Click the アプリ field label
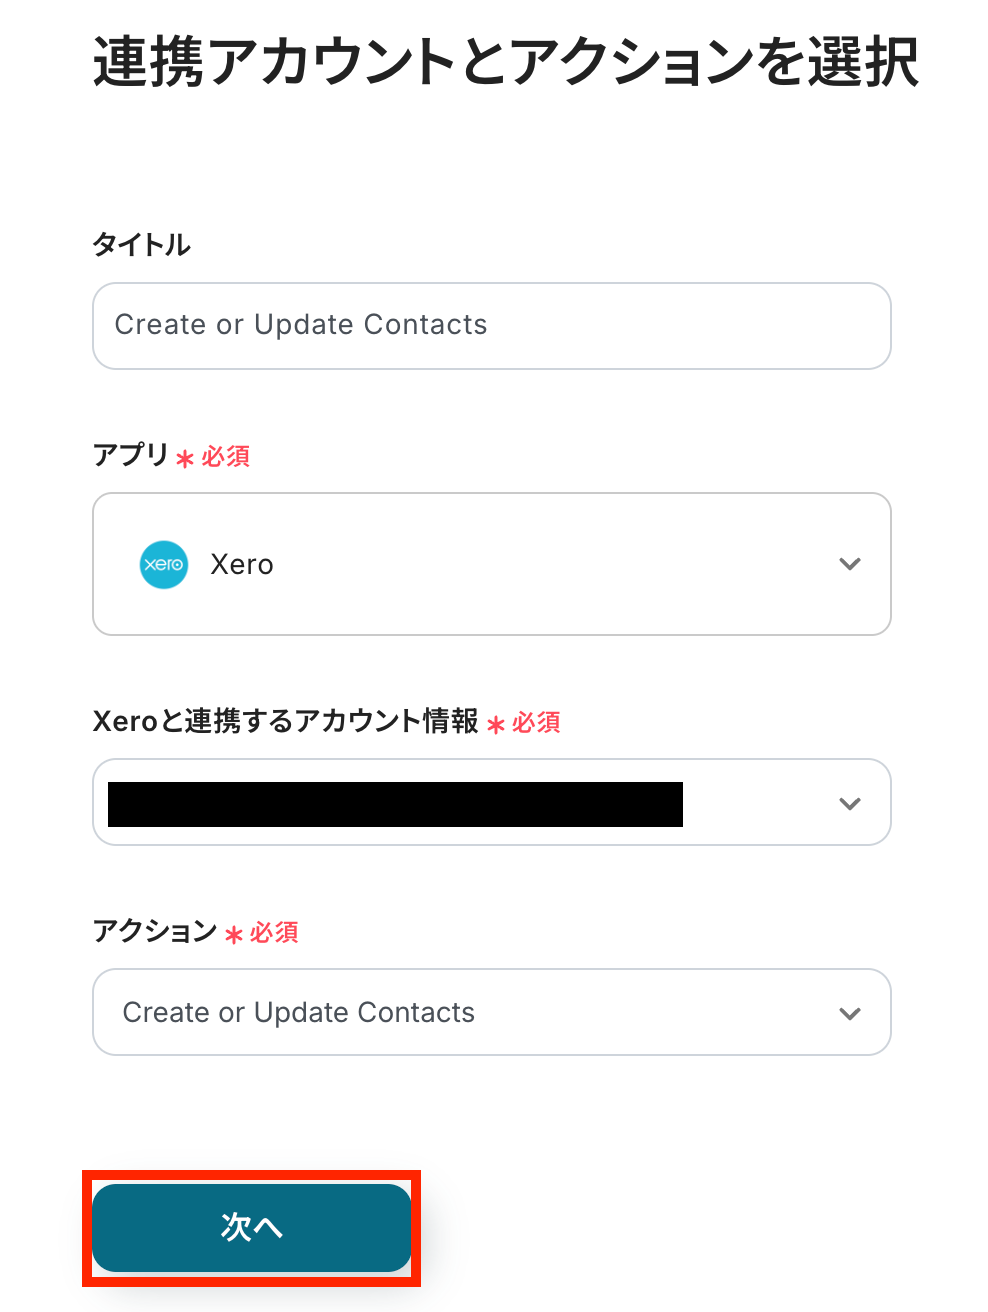Screen dimensions: 988x1312 [131, 455]
